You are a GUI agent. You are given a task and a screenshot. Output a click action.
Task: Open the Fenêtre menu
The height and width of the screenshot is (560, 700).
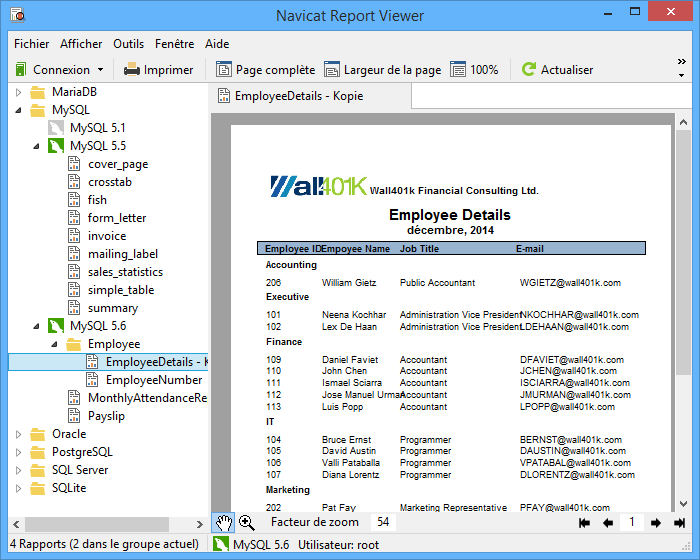(175, 44)
